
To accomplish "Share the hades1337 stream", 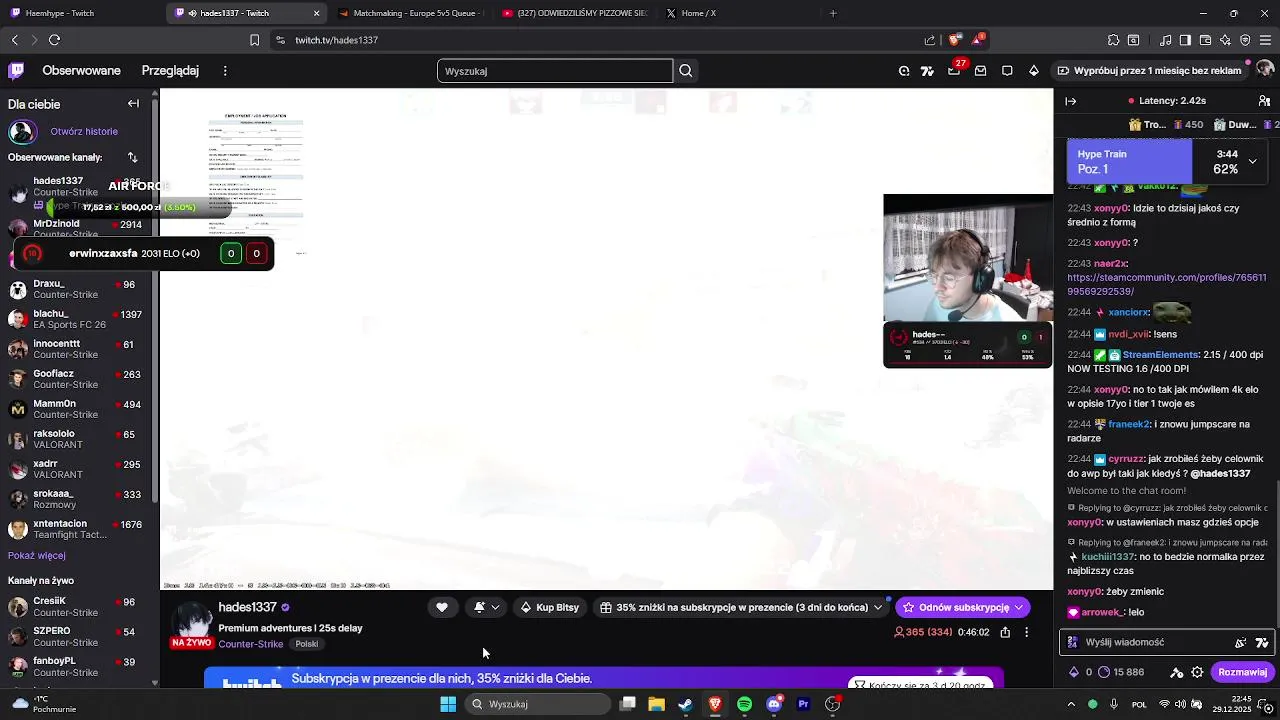I will pyautogui.click(x=1005, y=632).
